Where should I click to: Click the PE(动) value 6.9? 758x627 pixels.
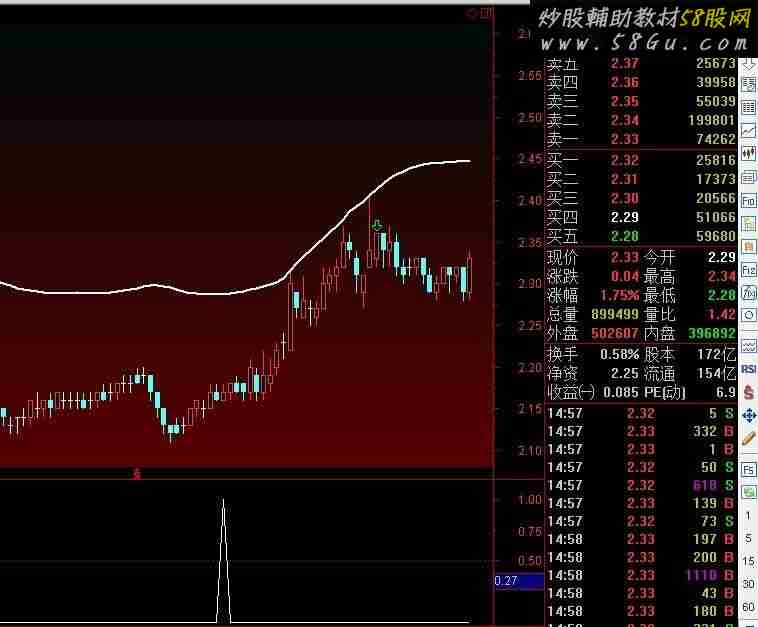726,393
